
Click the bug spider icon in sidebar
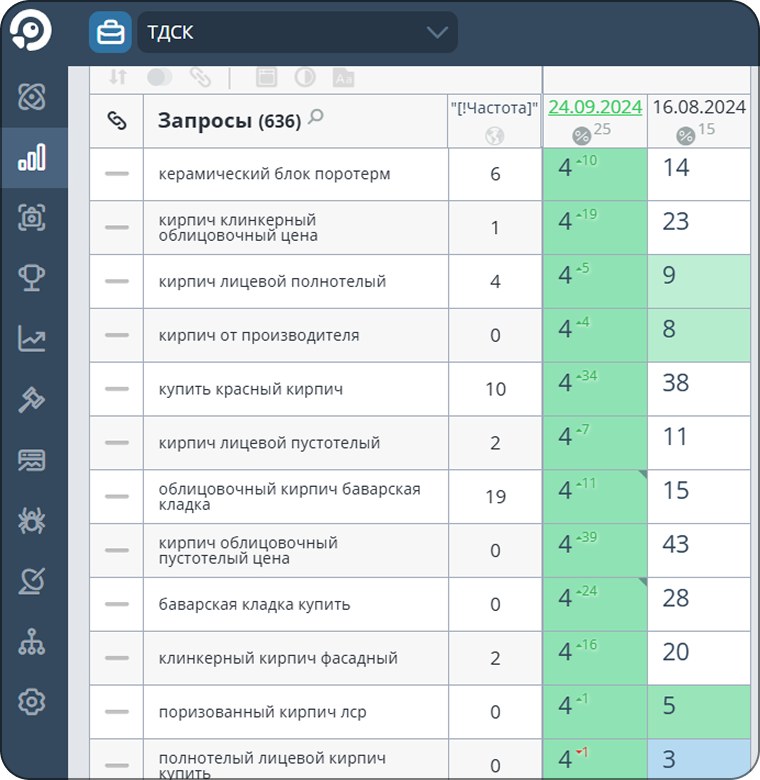(x=32, y=521)
